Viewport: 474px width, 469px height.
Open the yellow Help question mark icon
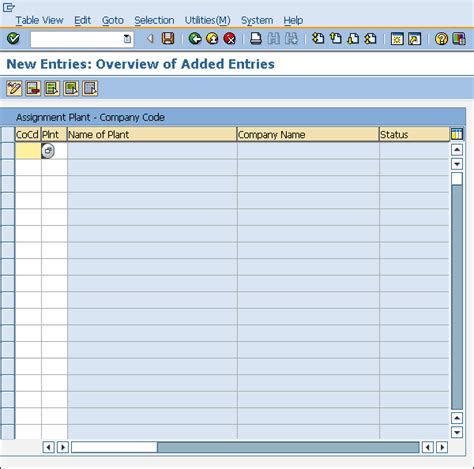(441, 39)
